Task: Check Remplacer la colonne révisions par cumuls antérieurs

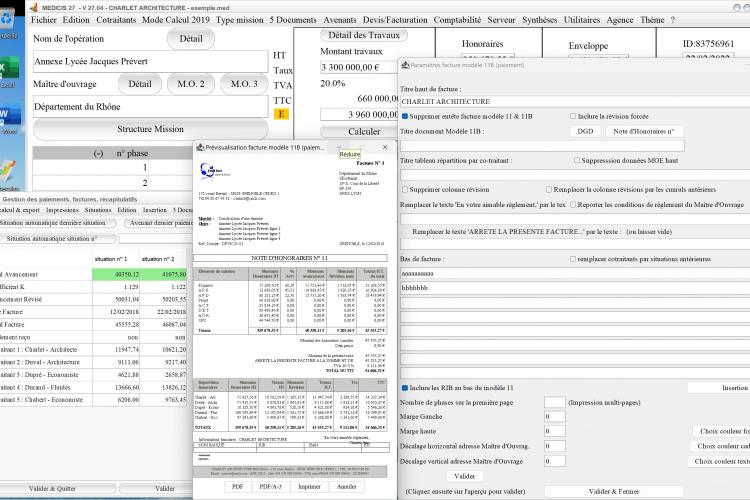Action: click(549, 189)
